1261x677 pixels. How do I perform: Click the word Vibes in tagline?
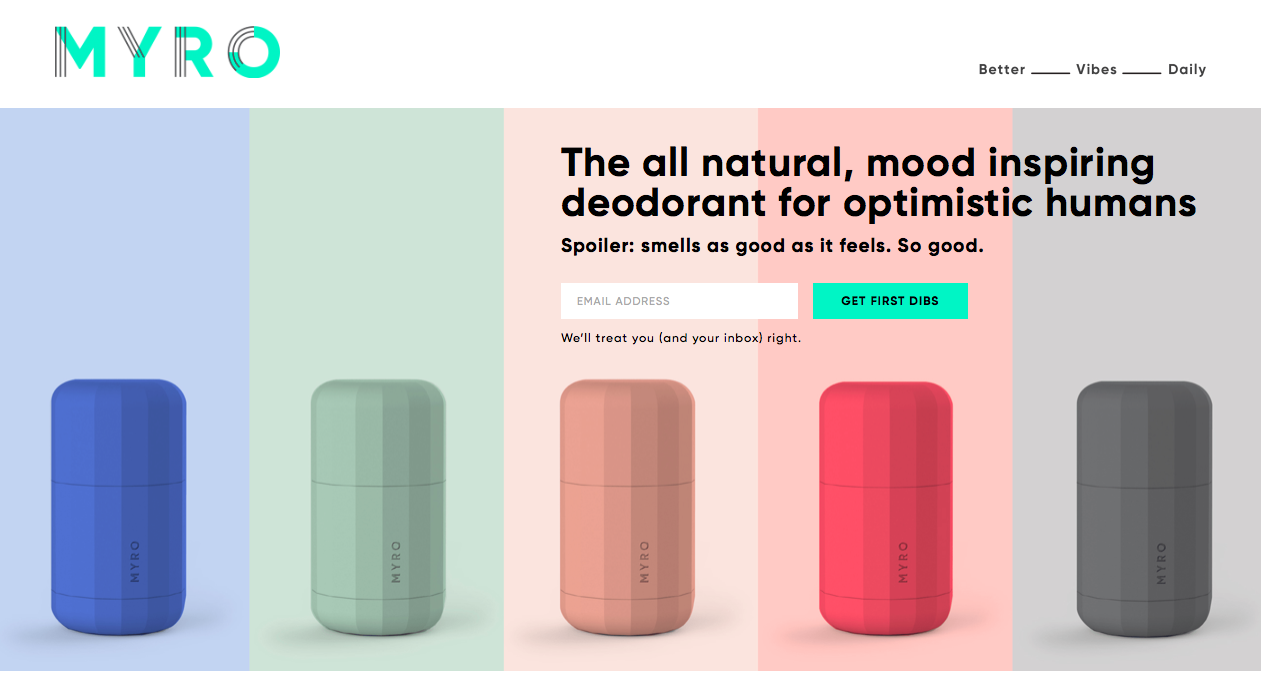pos(1096,70)
